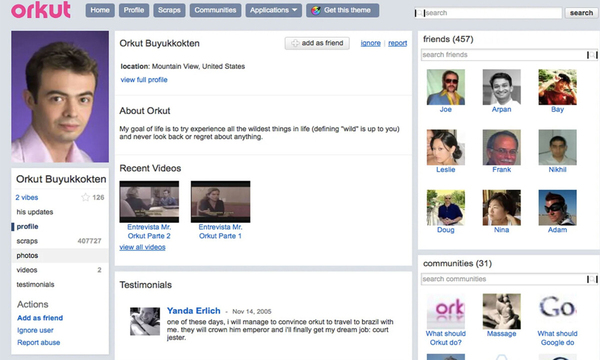Select his updates in sidebar

[35, 212]
